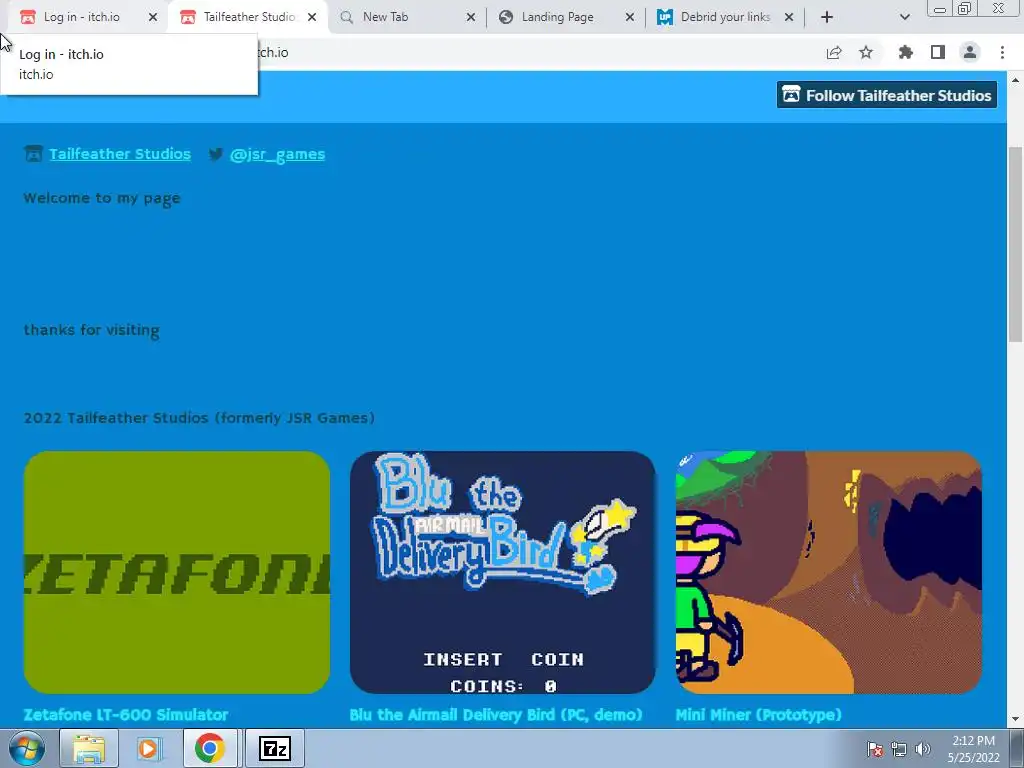Click the scrollbar down arrow
This screenshot has width=1024, height=768.
(x=1016, y=719)
